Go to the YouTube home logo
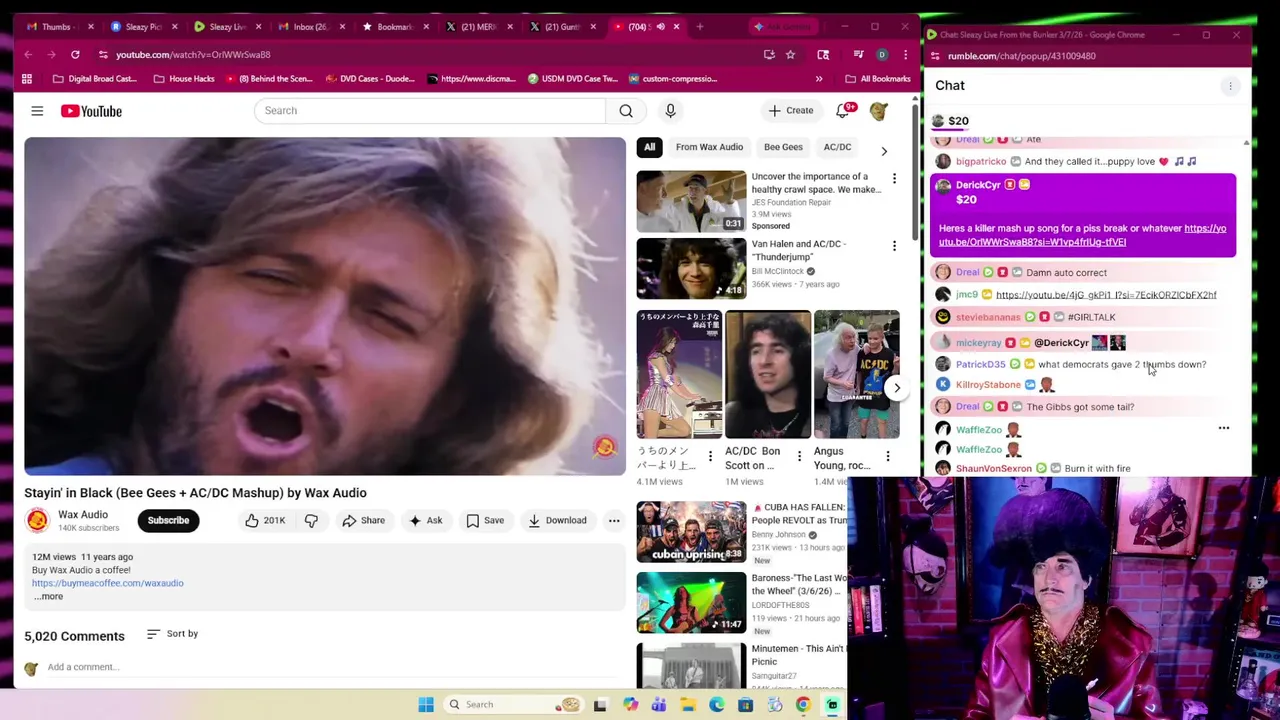The image size is (1280, 720). tap(91, 111)
